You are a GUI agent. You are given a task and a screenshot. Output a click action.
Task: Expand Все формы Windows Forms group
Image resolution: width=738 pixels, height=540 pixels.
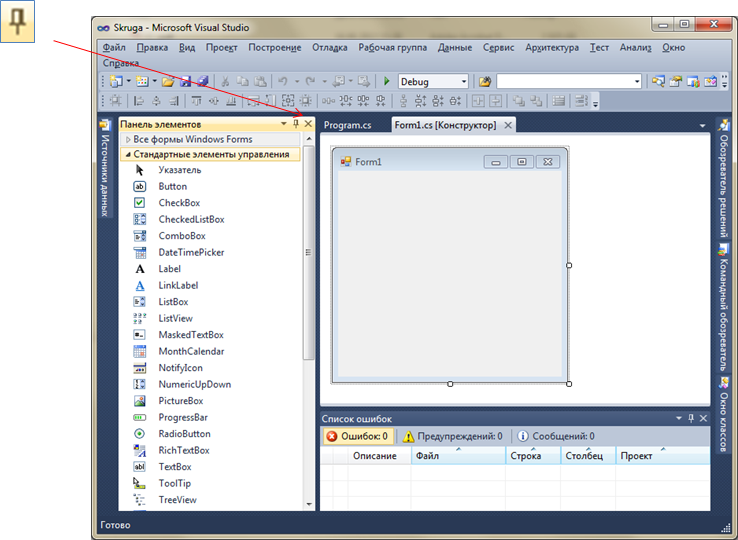click(192, 140)
